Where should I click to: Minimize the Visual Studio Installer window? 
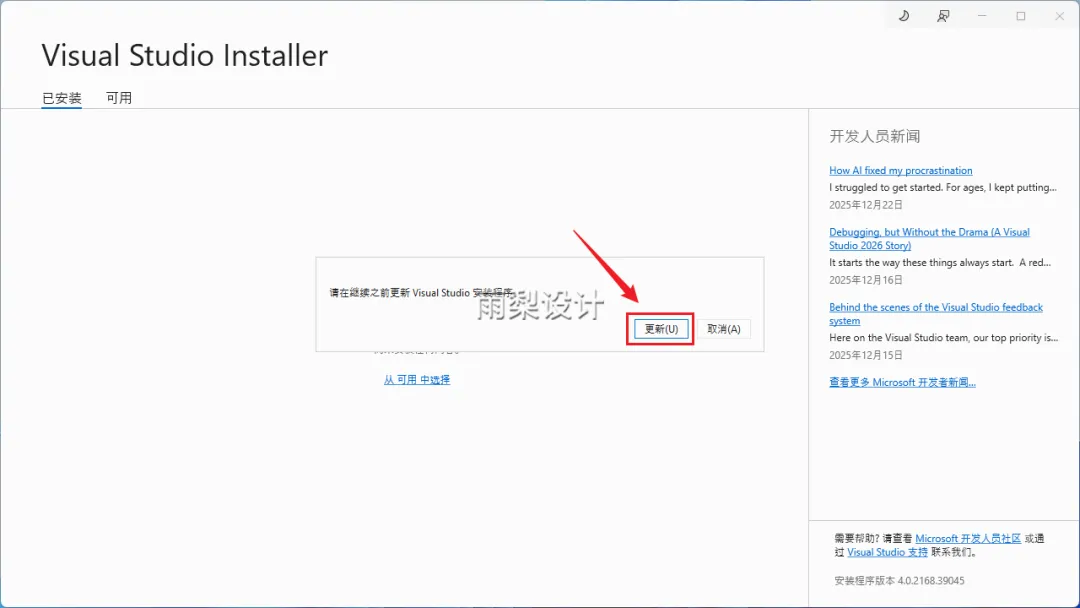click(x=982, y=16)
